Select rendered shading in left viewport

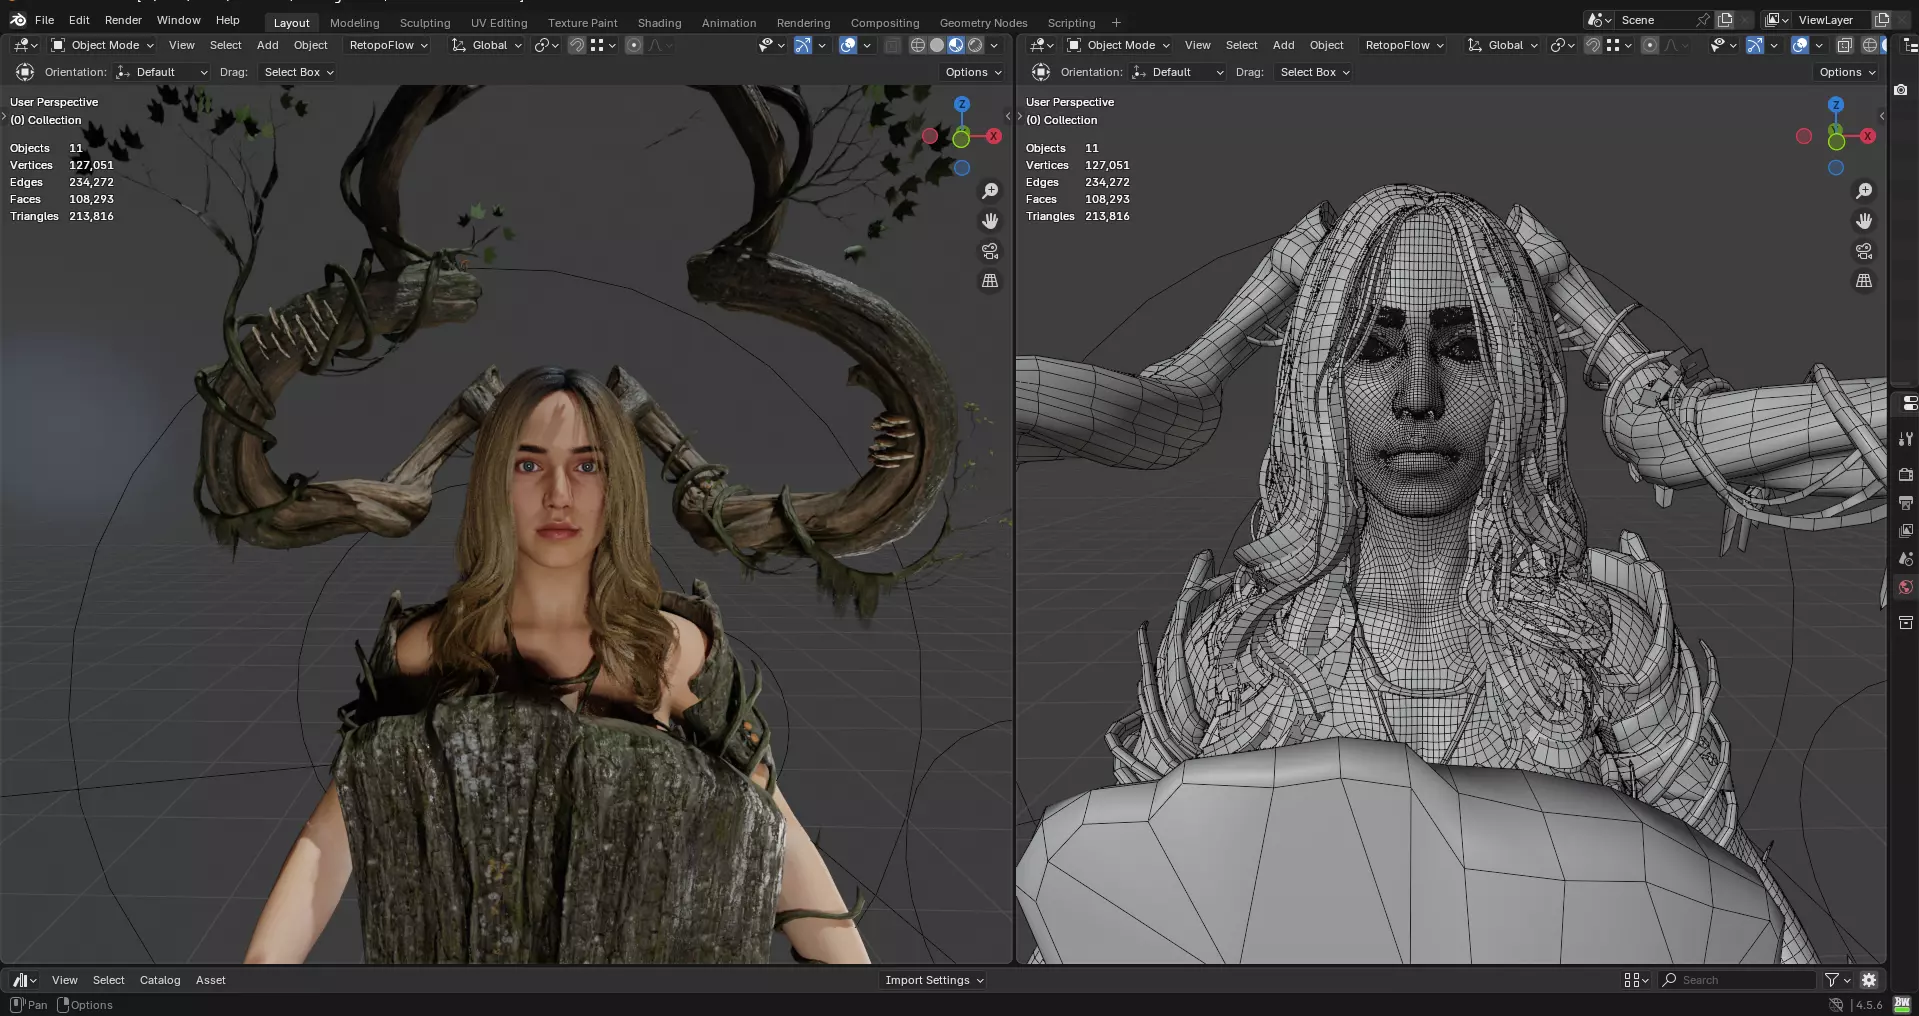975,45
